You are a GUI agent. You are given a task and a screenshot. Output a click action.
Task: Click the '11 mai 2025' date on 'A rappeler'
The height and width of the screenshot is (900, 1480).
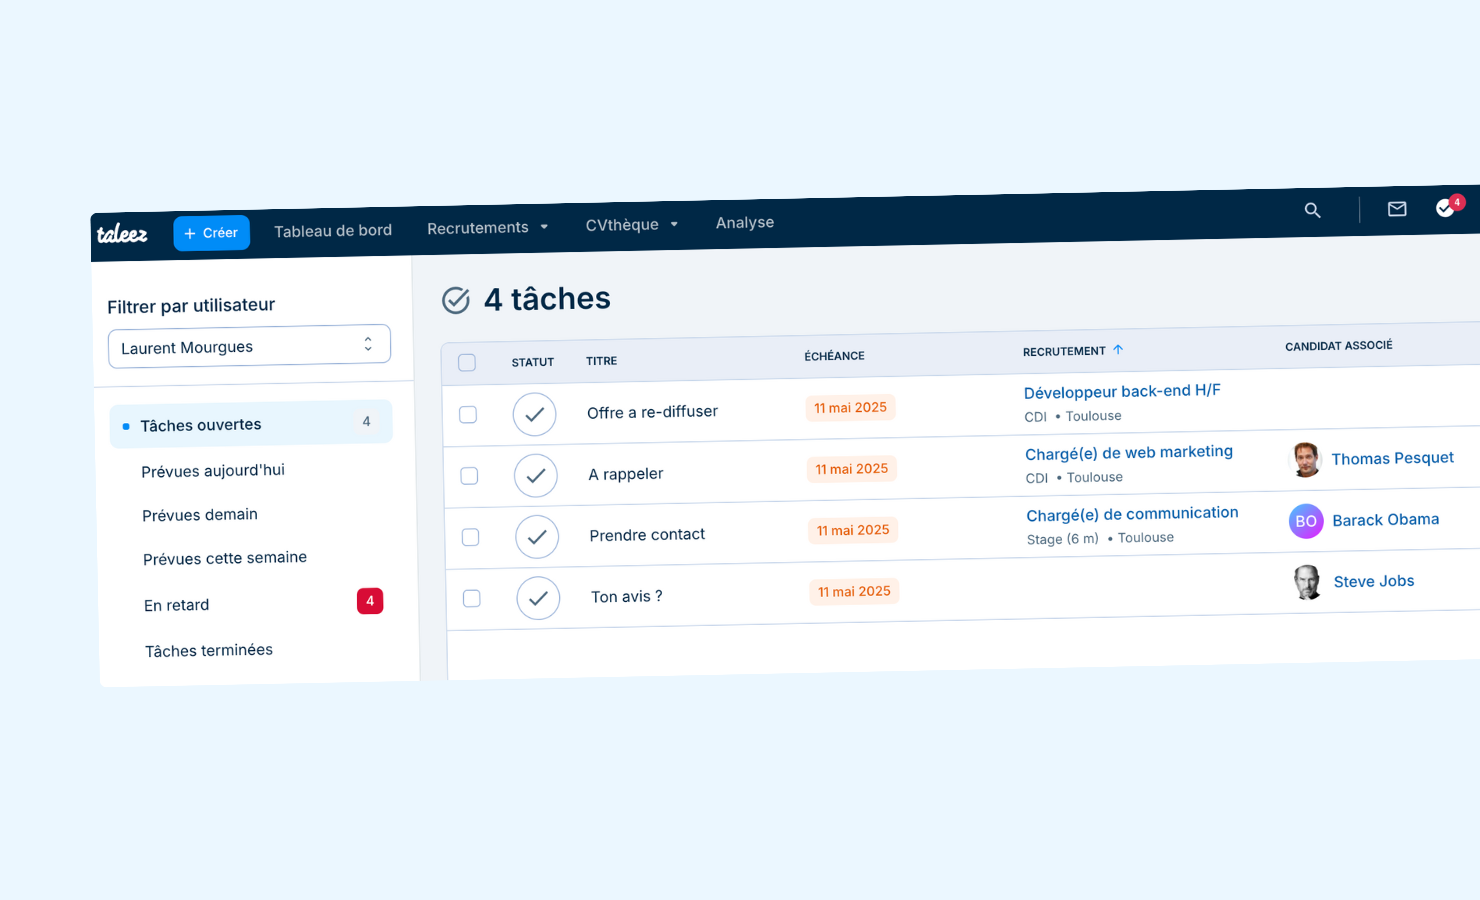851,469
